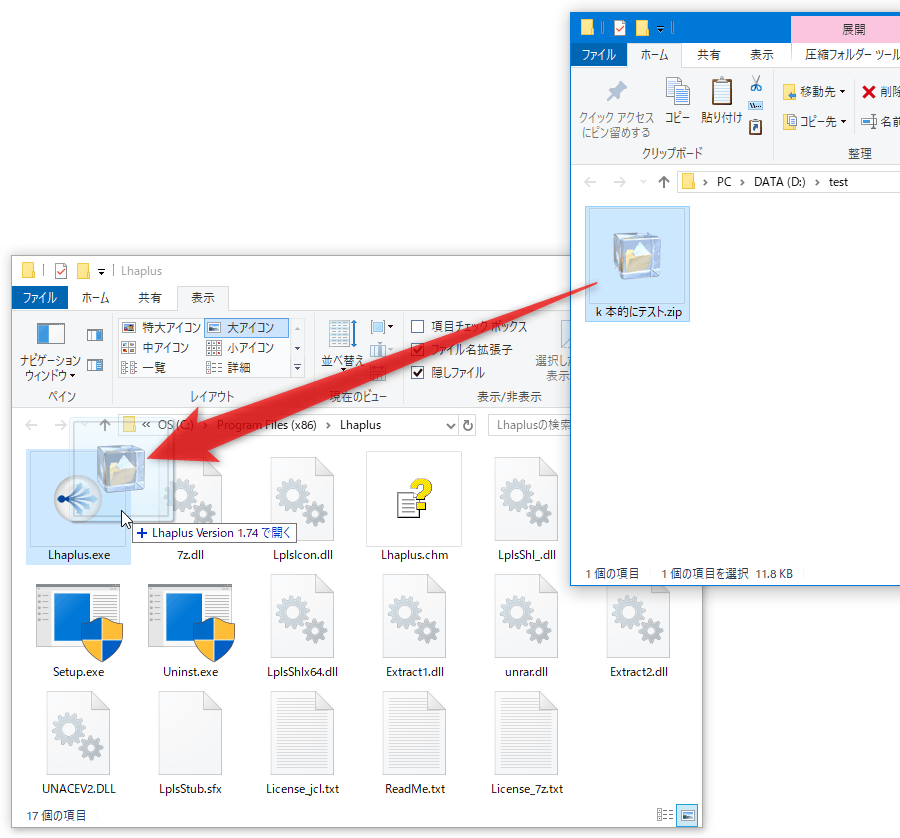900x838 pixels.
Task: Select the ReadMe.txt file icon
Action: [x=414, y=733]
